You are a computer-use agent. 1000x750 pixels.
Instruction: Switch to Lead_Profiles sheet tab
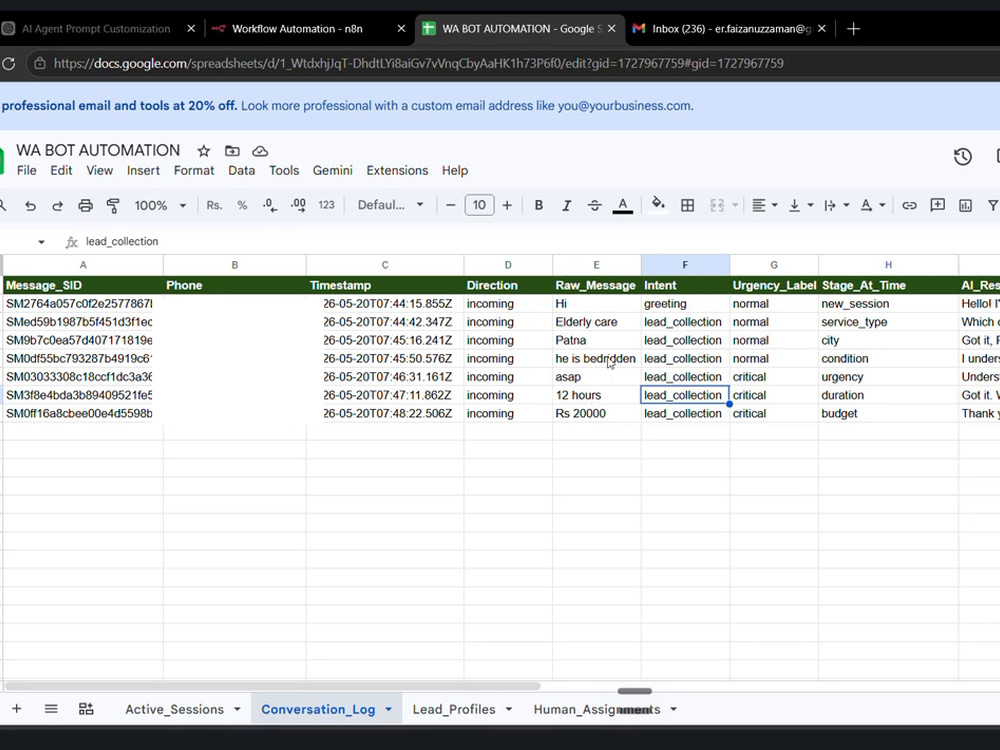click(453, 709)
